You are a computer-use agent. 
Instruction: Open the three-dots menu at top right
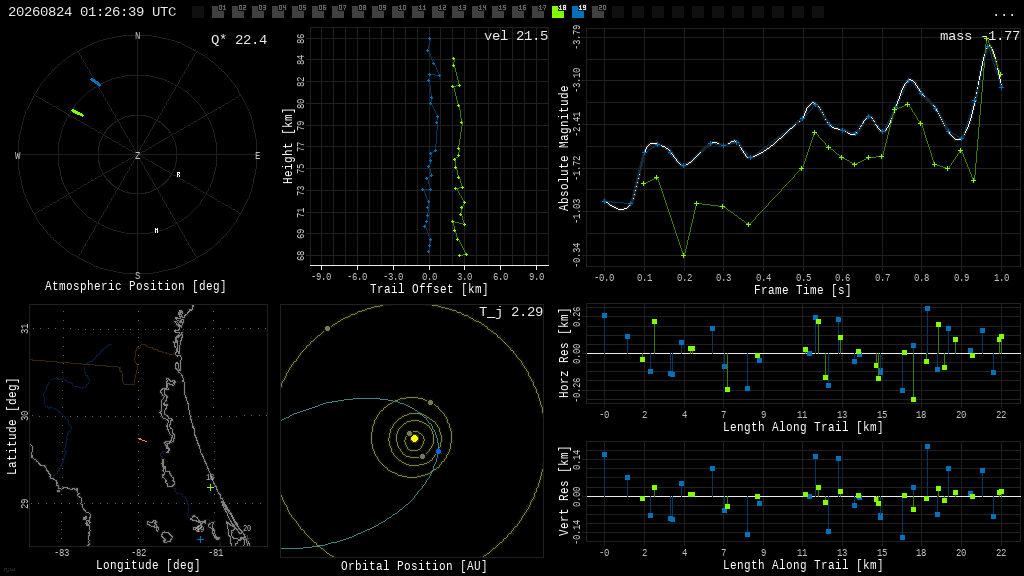[1003, 14]
